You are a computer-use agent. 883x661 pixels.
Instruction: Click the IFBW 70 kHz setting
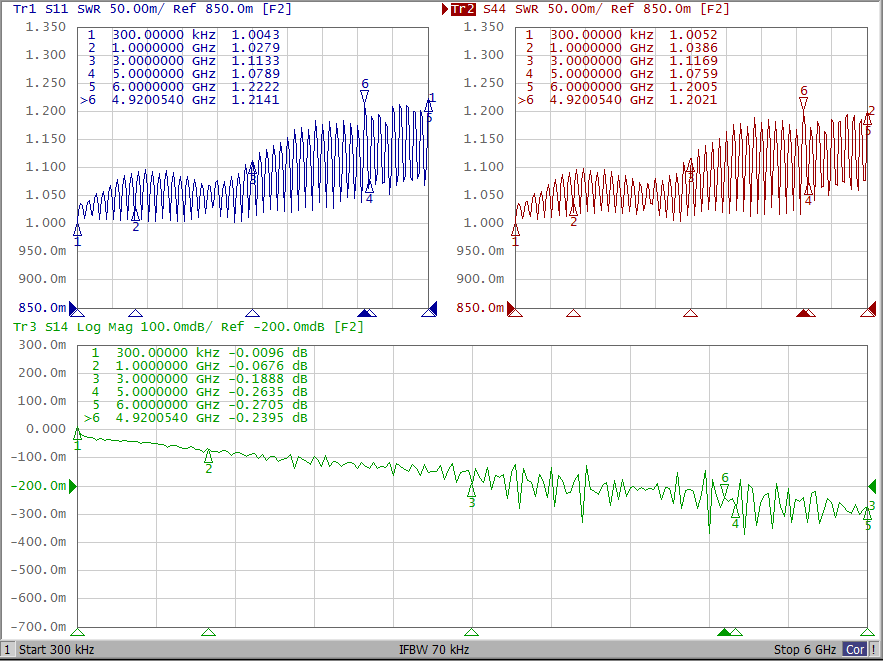434,650
